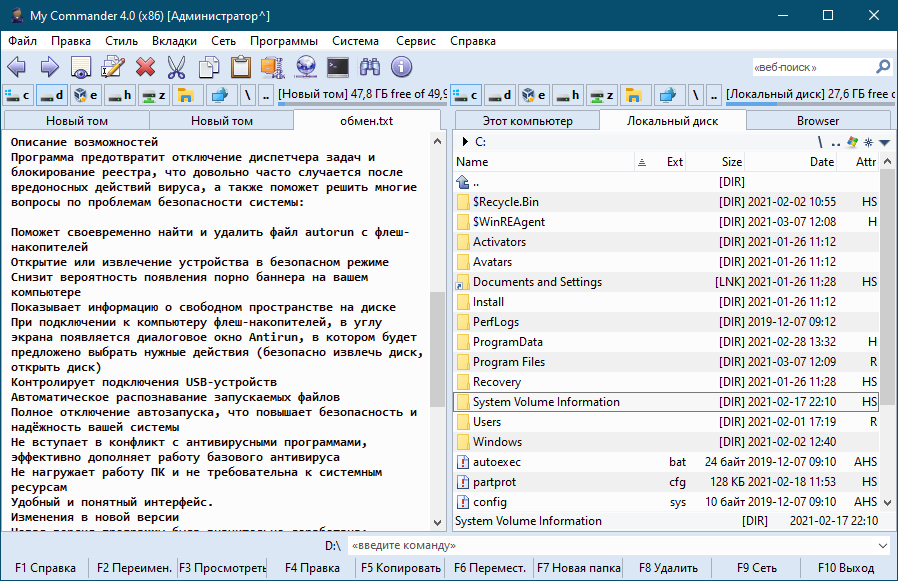The height and width of the screenshot is (581, 898).
Task: Open network places icon in right panel
Action: tap(668, 95)
